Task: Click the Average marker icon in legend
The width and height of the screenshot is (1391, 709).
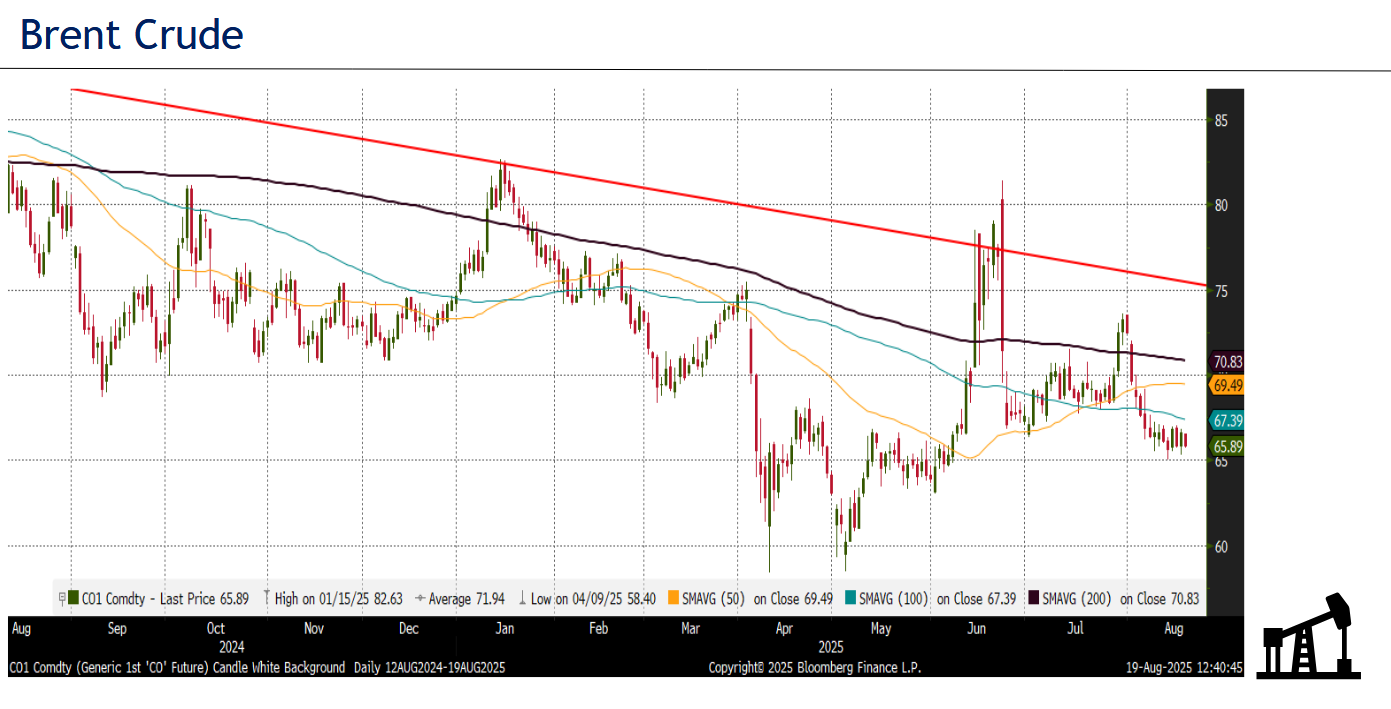Action: [x=419, y=598]
